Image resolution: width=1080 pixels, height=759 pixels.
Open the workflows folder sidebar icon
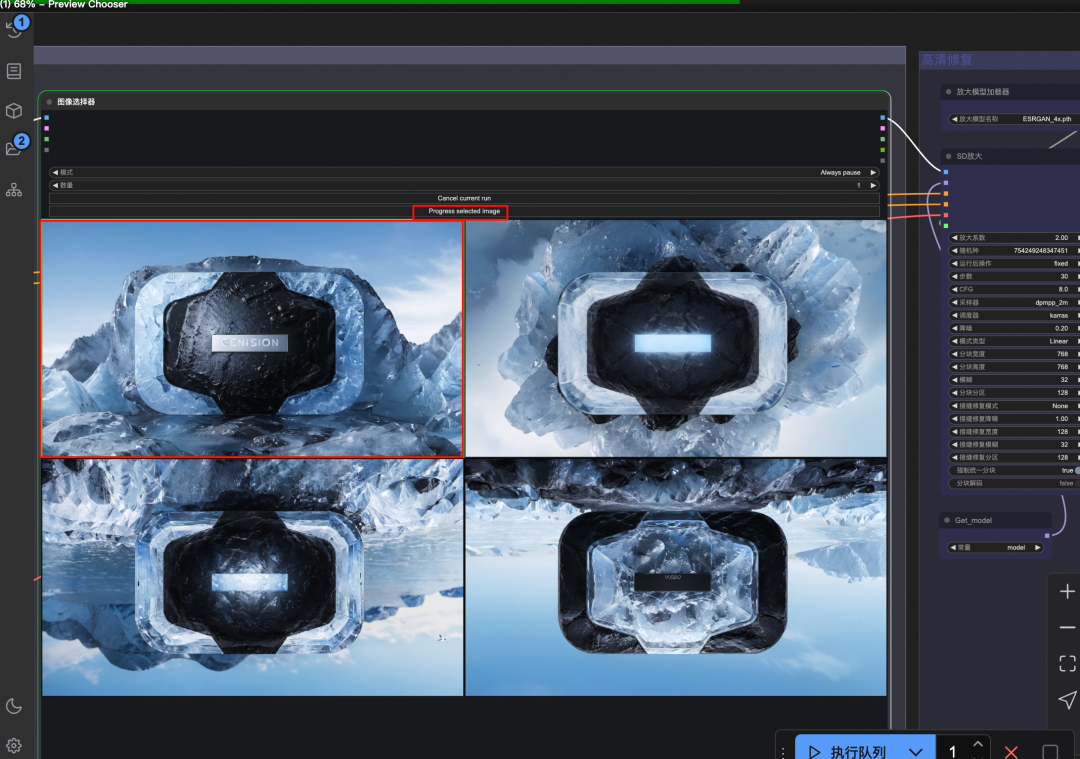point(14,148)
